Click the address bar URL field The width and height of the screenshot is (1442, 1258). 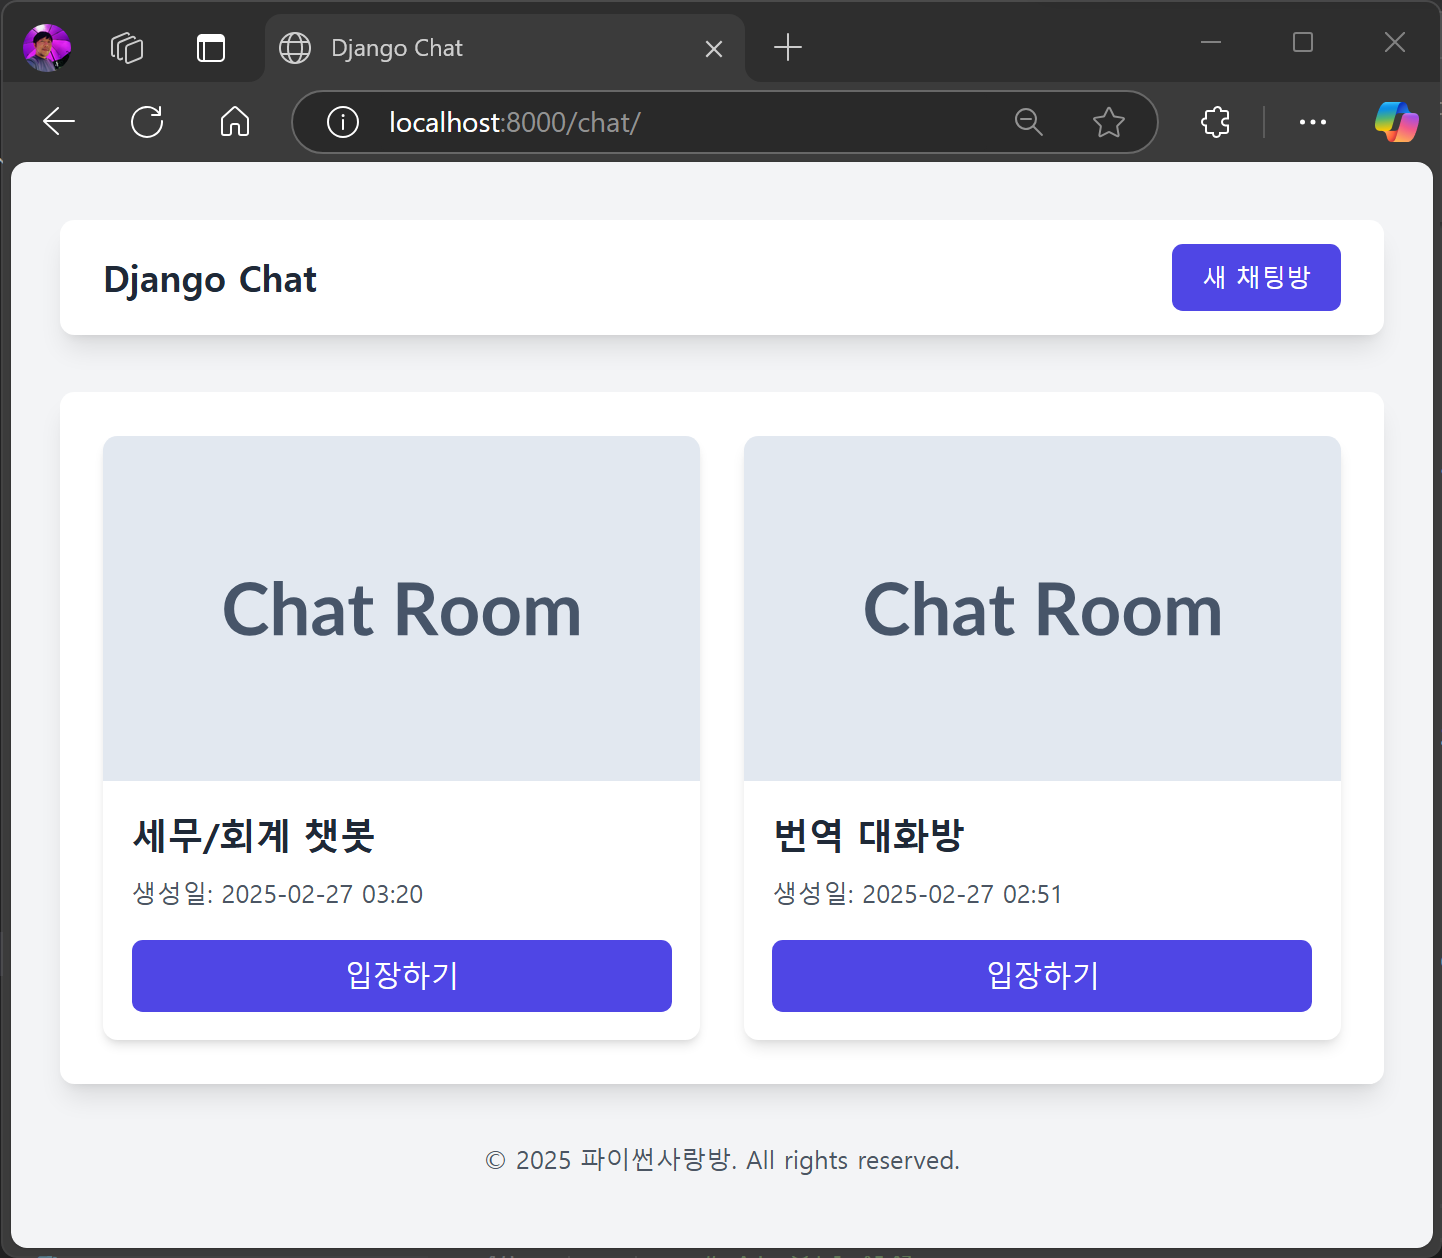coord(600,121)
